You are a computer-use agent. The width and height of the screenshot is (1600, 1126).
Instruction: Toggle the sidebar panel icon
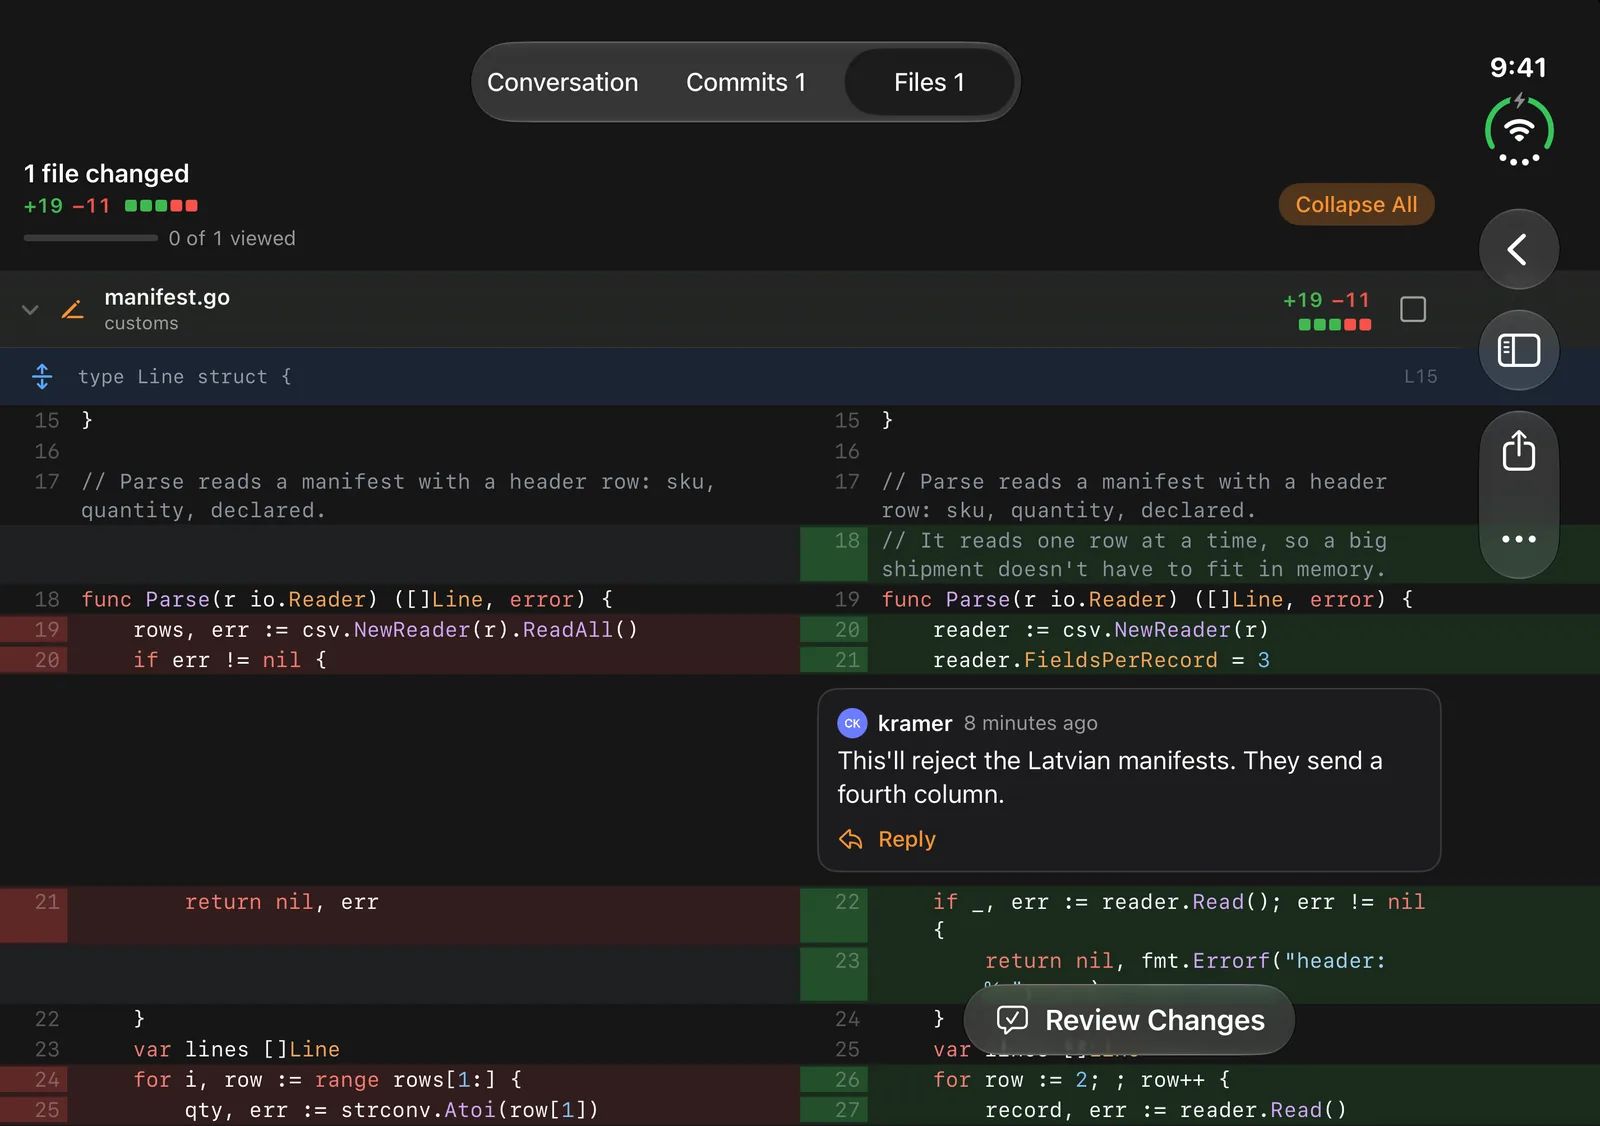tap(1518, 350)
